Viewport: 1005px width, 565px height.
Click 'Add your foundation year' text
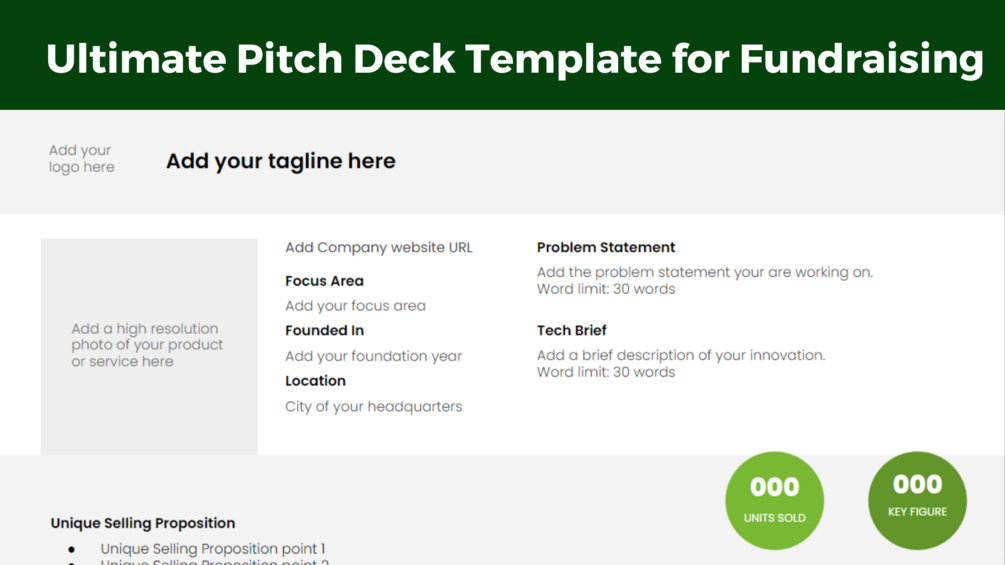coord(373,356)
